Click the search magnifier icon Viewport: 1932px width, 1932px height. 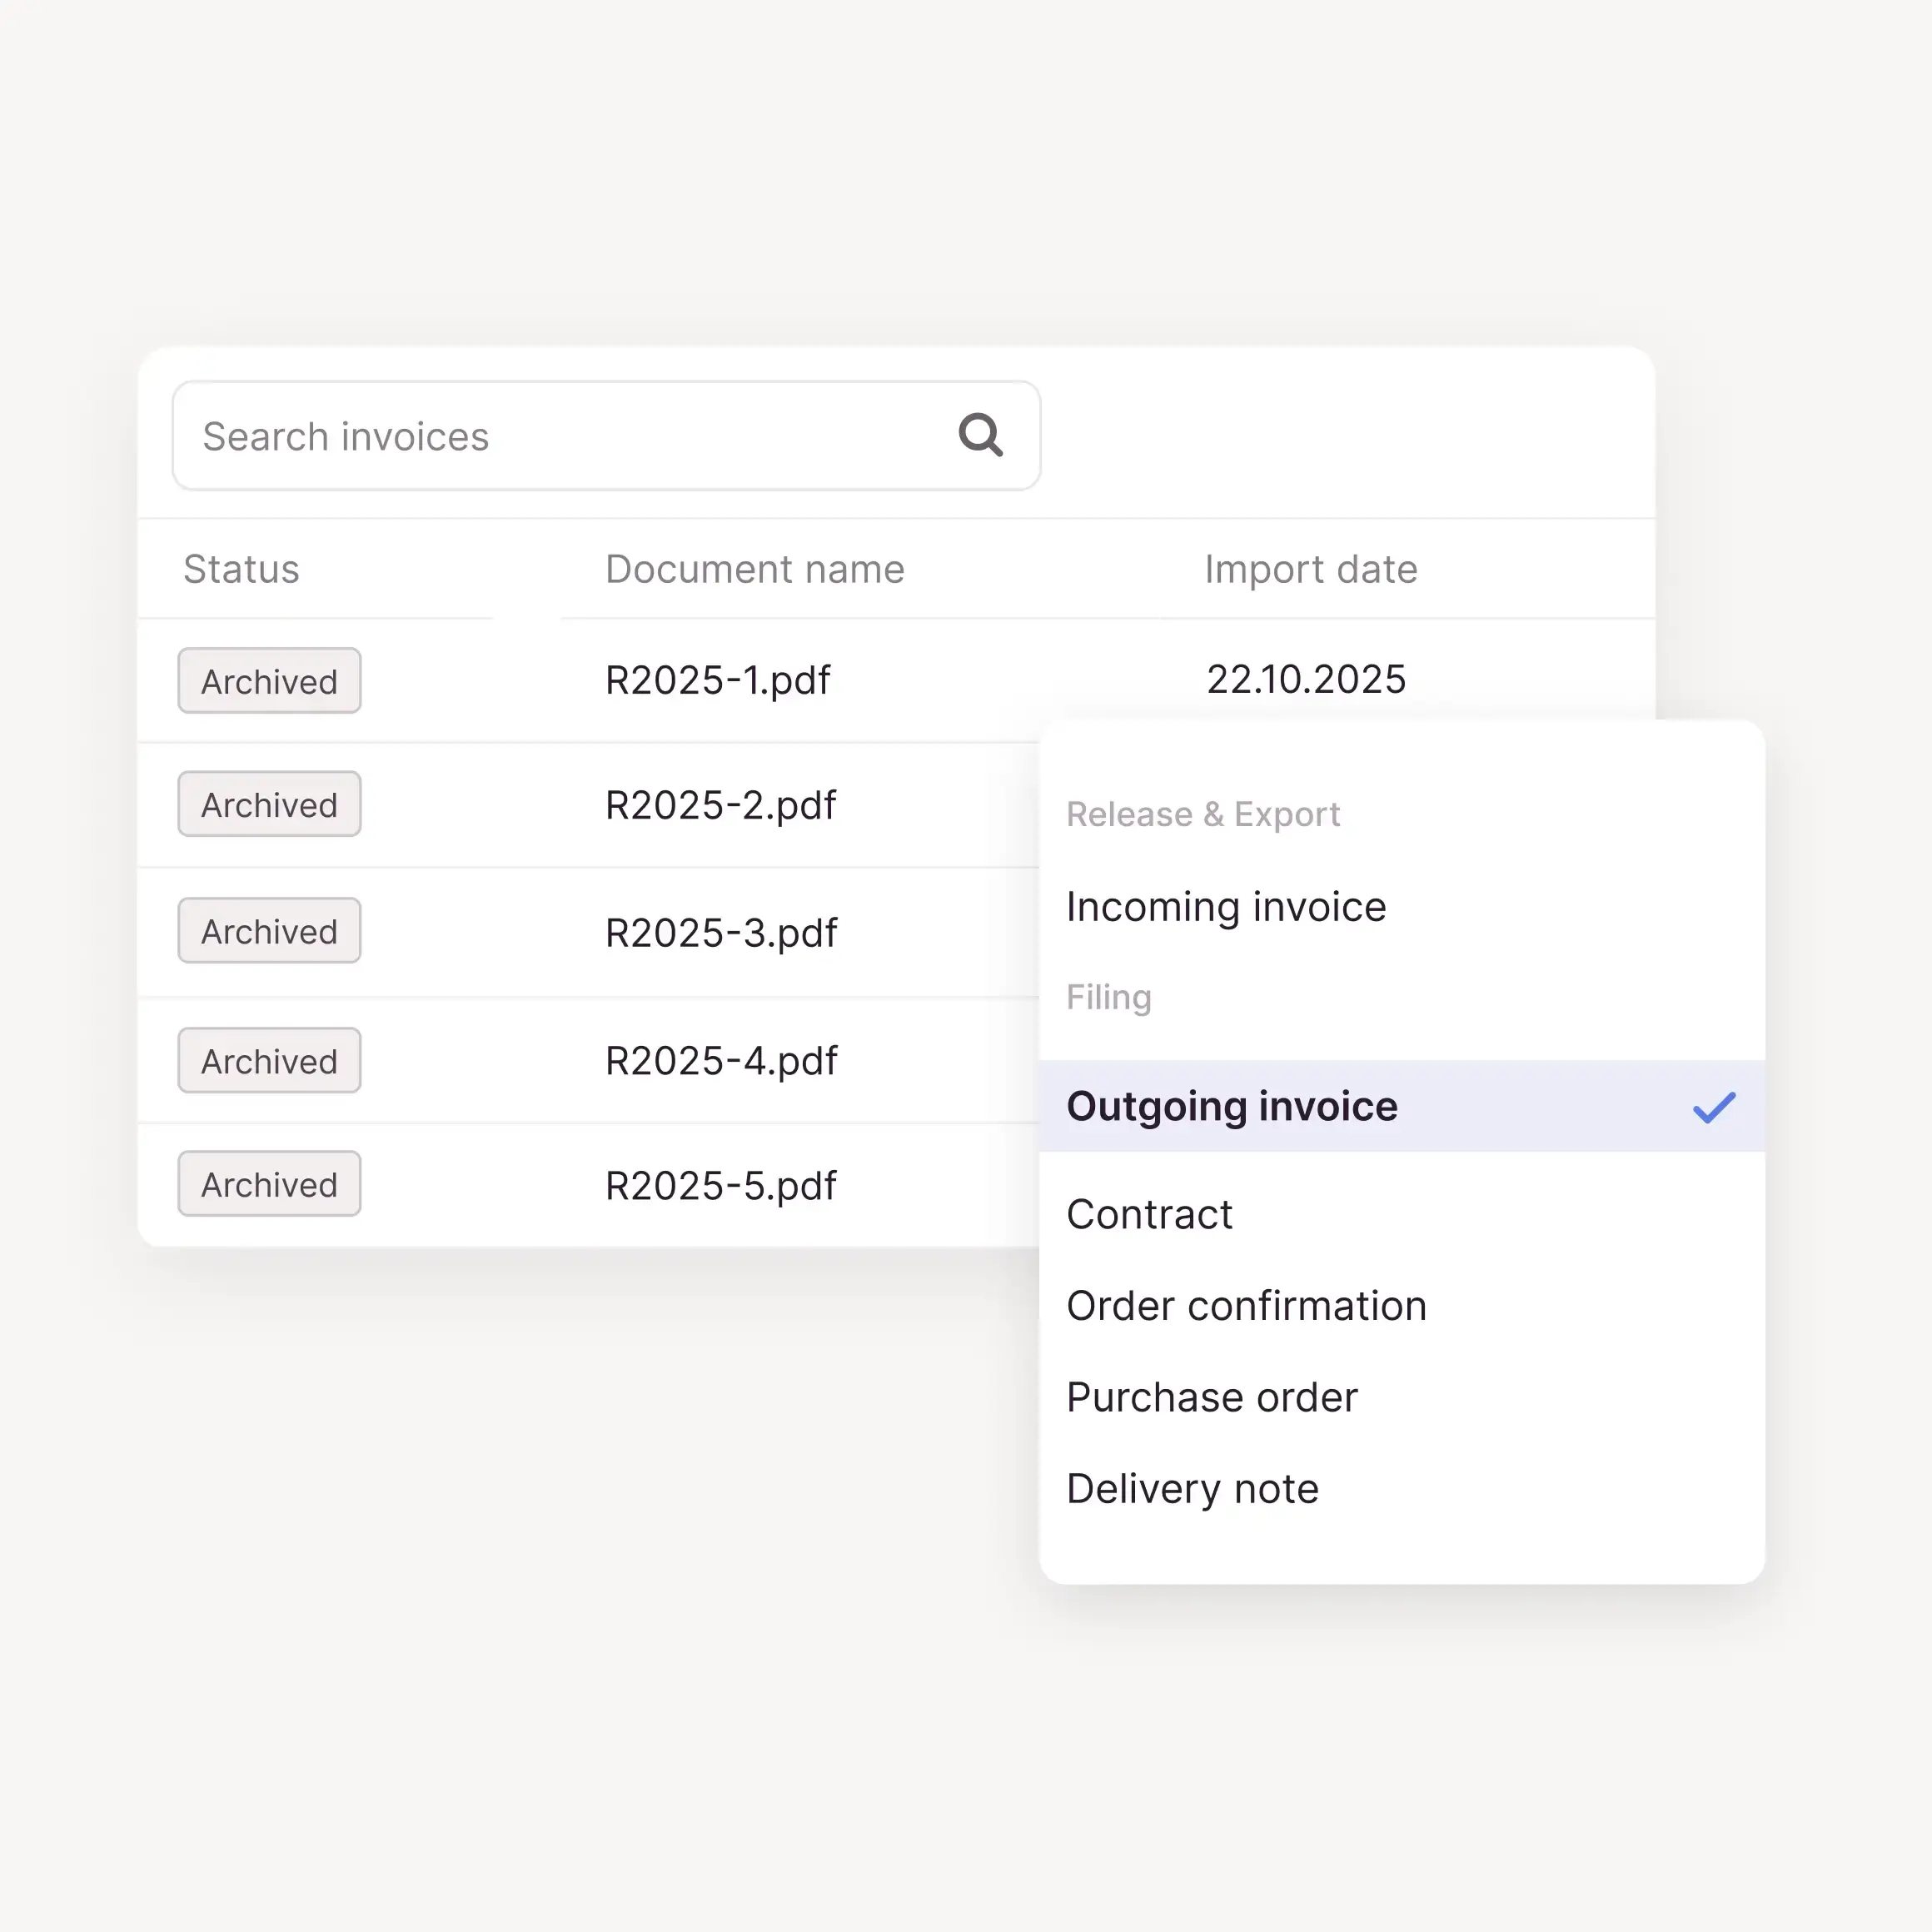[x=980, y=435]
